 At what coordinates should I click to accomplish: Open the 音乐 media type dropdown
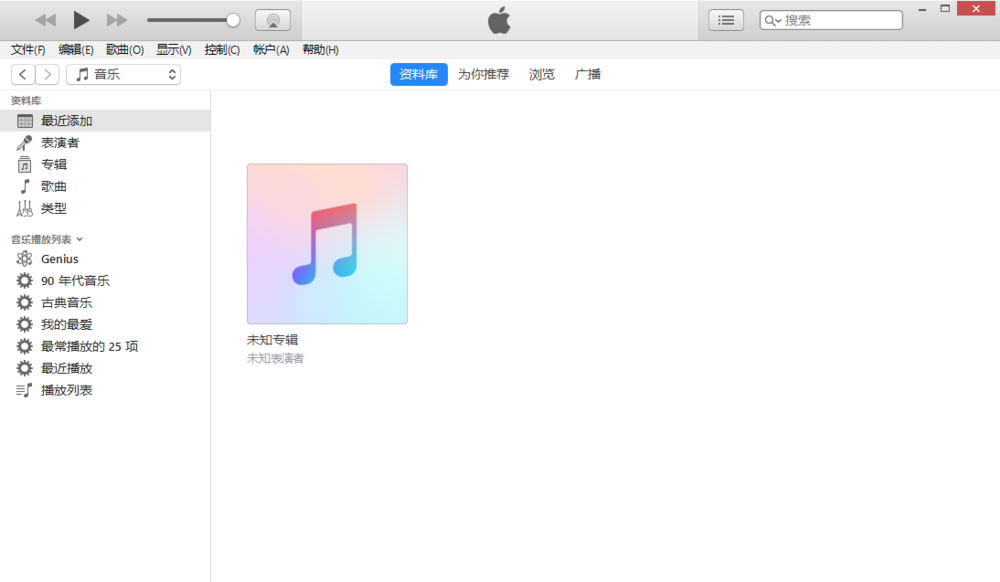tap(122, 74)
